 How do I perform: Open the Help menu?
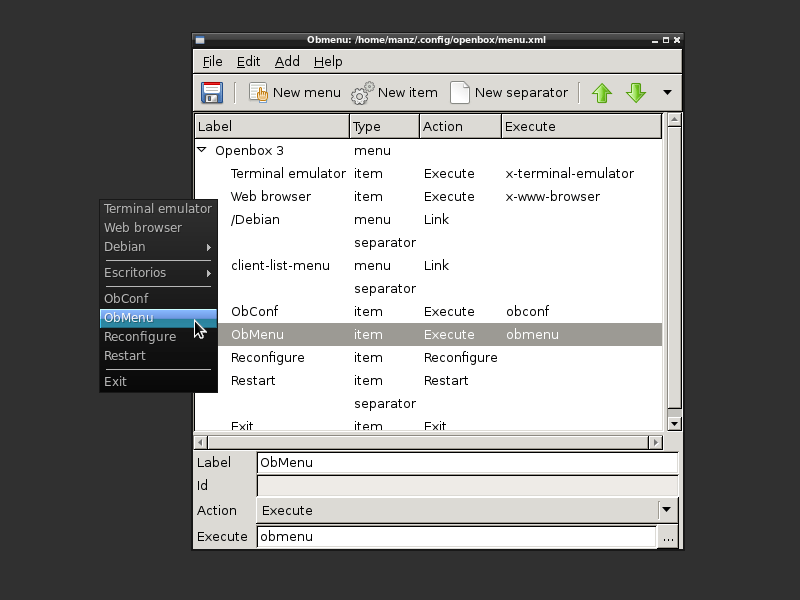click(x=328, y=62)
